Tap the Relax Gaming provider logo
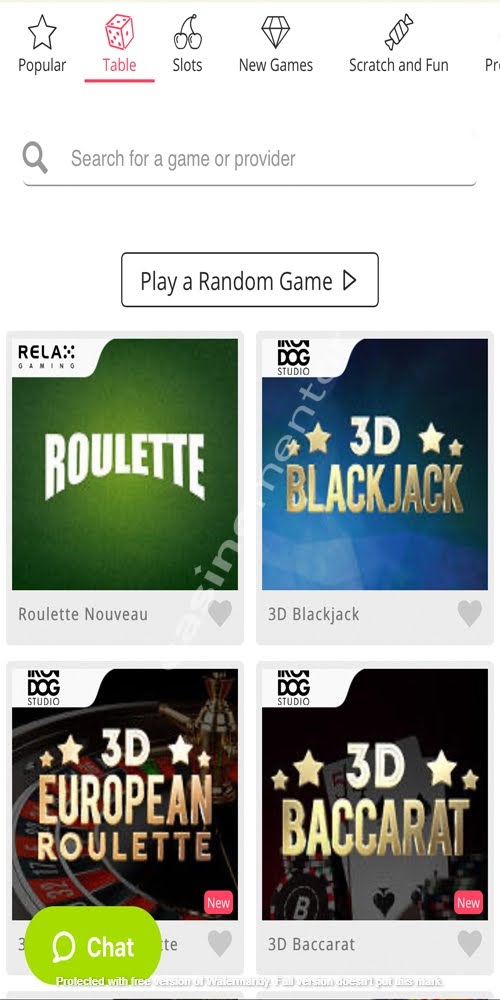Viewport: 500px width, 1000px height. [47, 356]
